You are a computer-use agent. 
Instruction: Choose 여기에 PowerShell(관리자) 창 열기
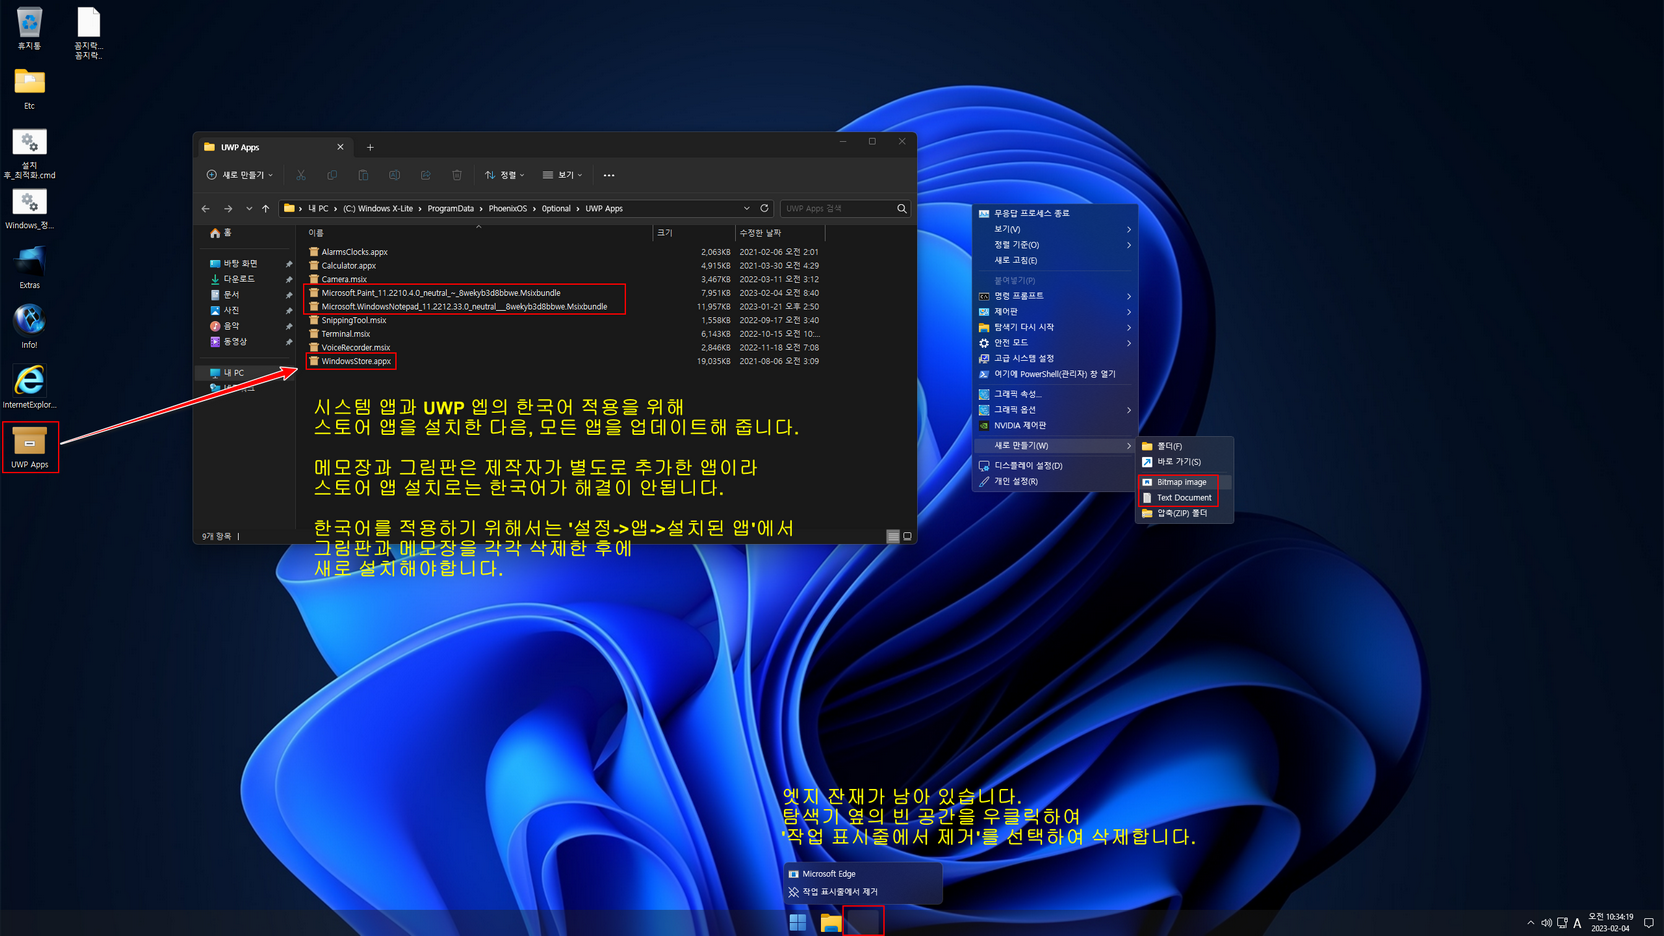tap(1056, 374)
